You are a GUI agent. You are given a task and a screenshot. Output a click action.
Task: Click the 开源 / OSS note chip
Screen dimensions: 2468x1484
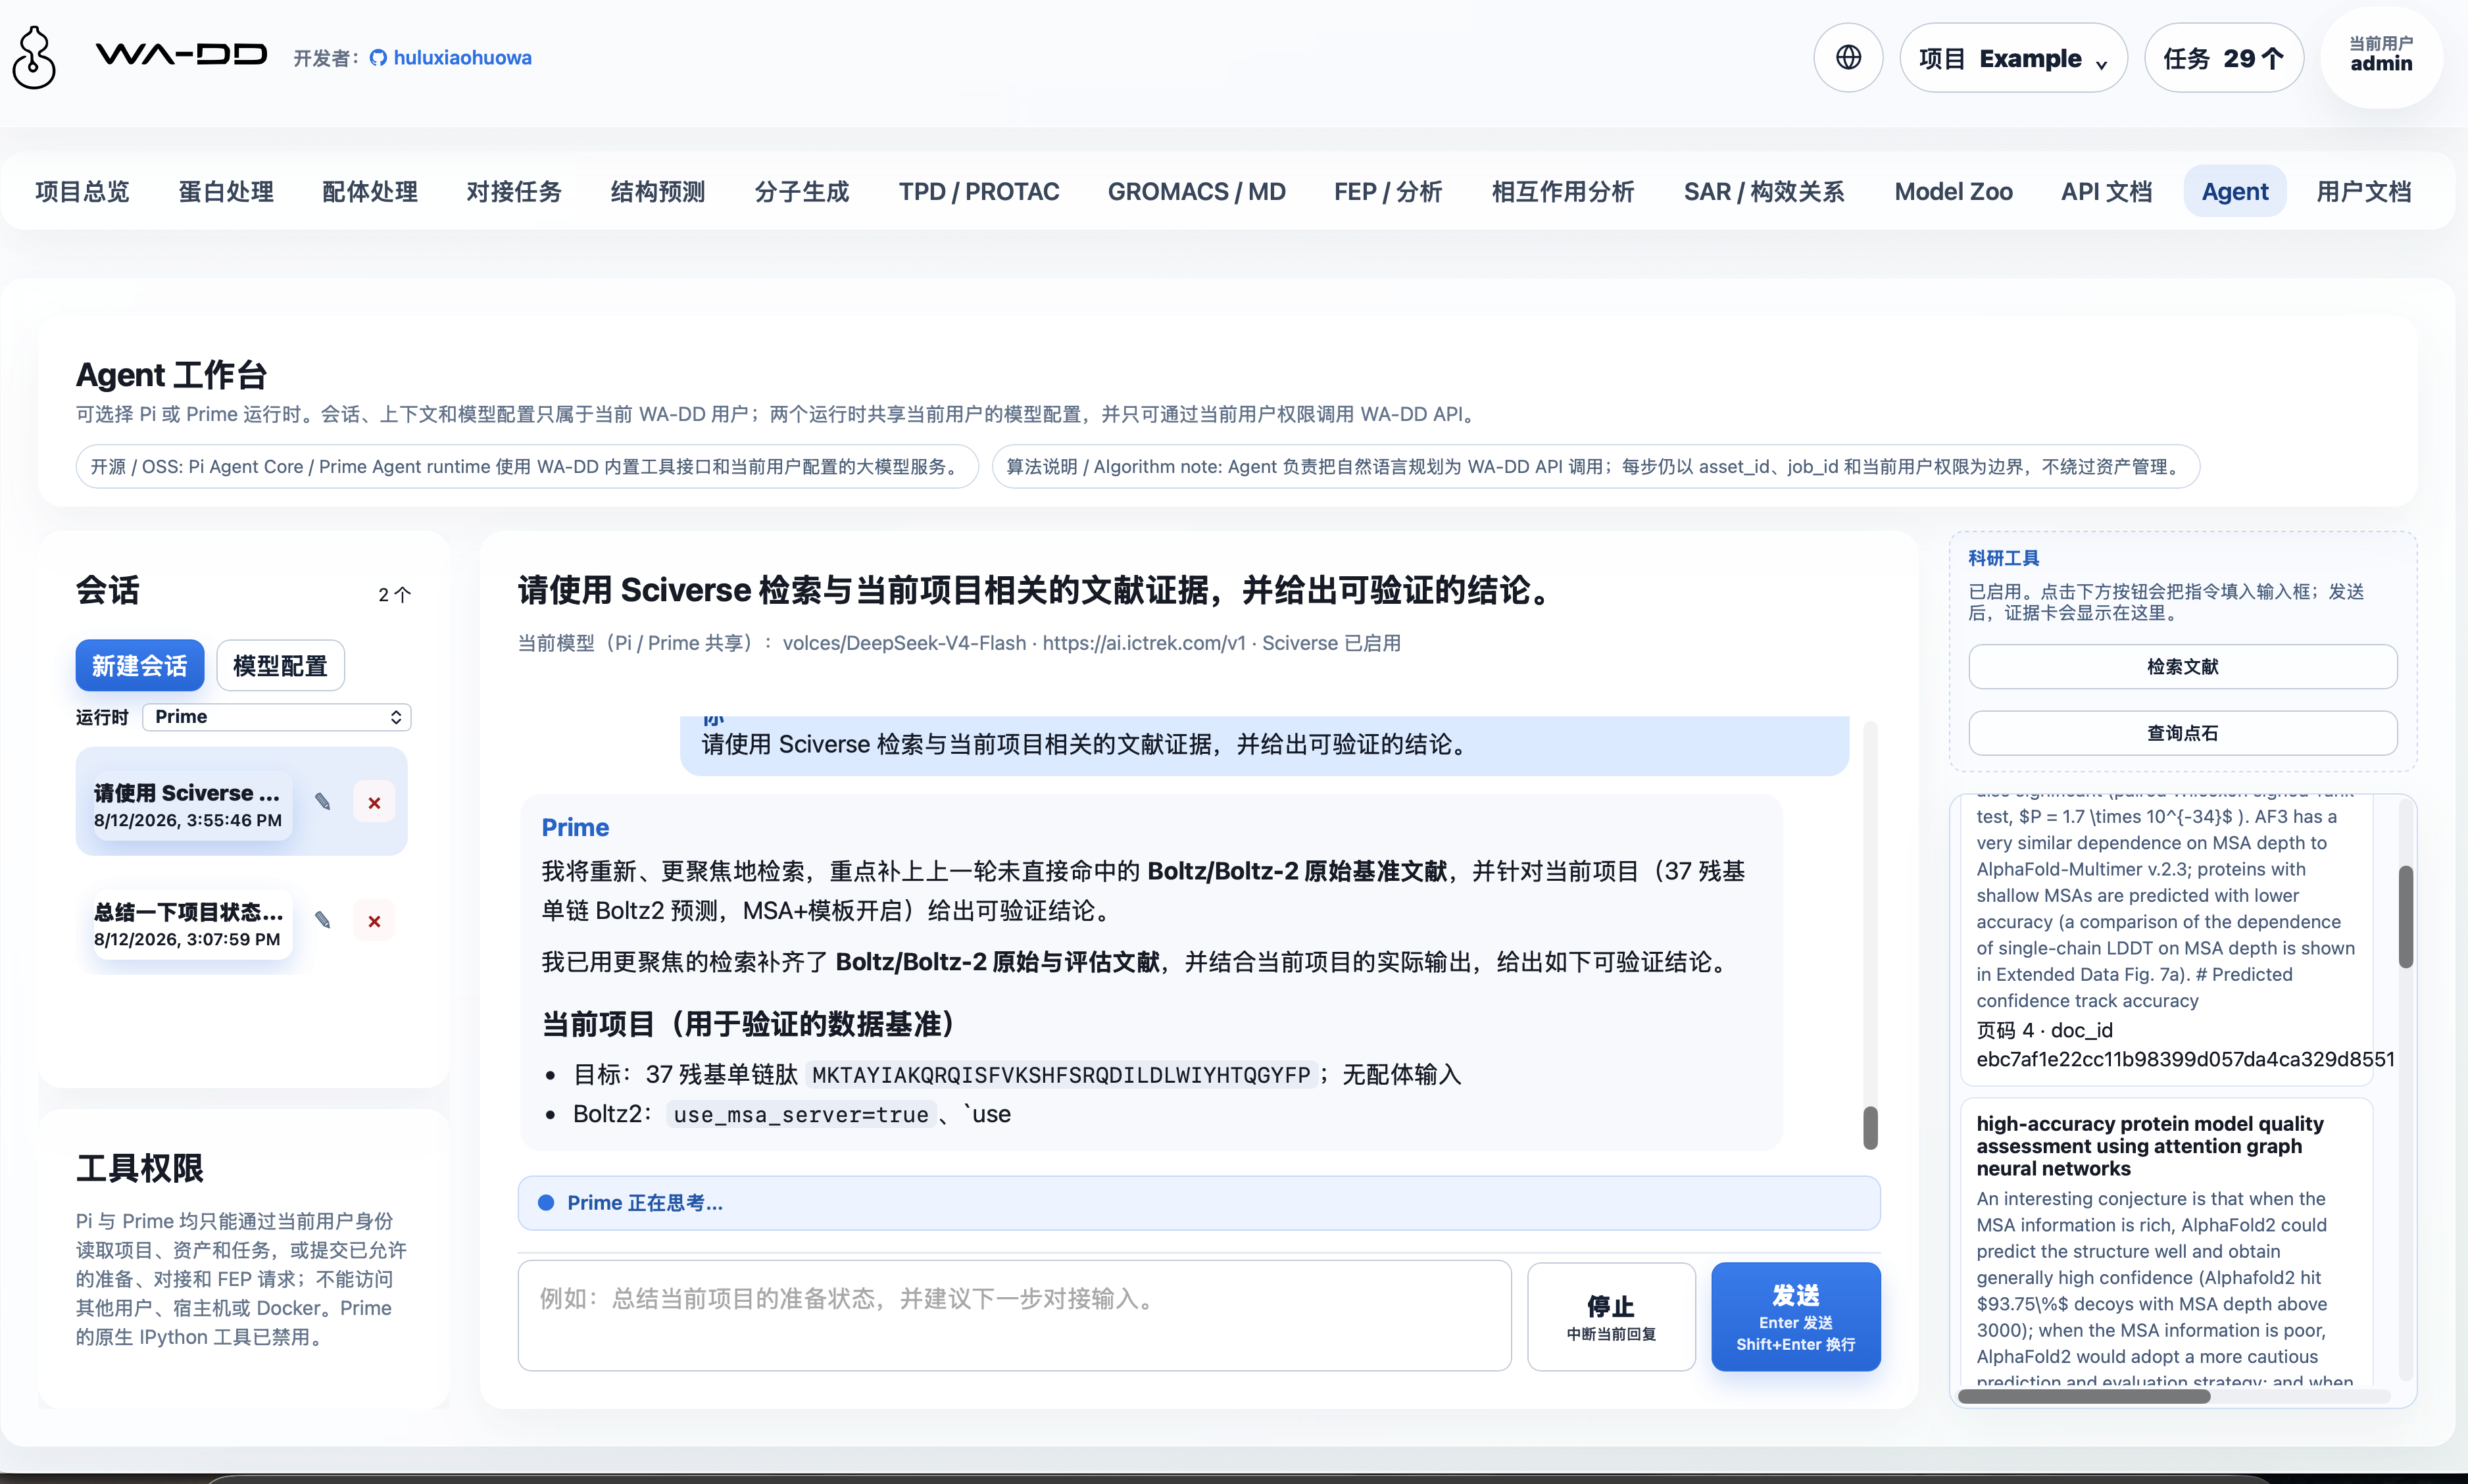click(x=527, y=467)
